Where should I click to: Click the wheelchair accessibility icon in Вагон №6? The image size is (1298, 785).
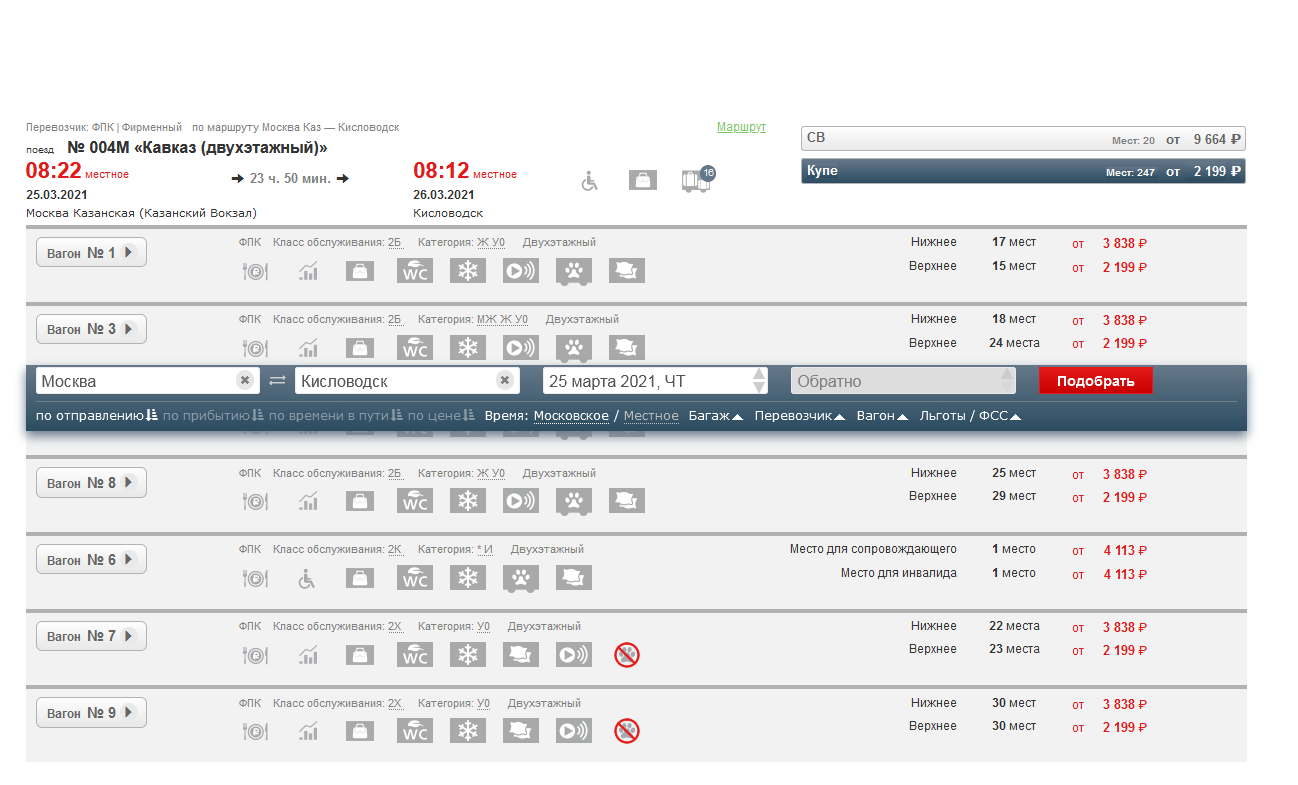pos(308,578)
